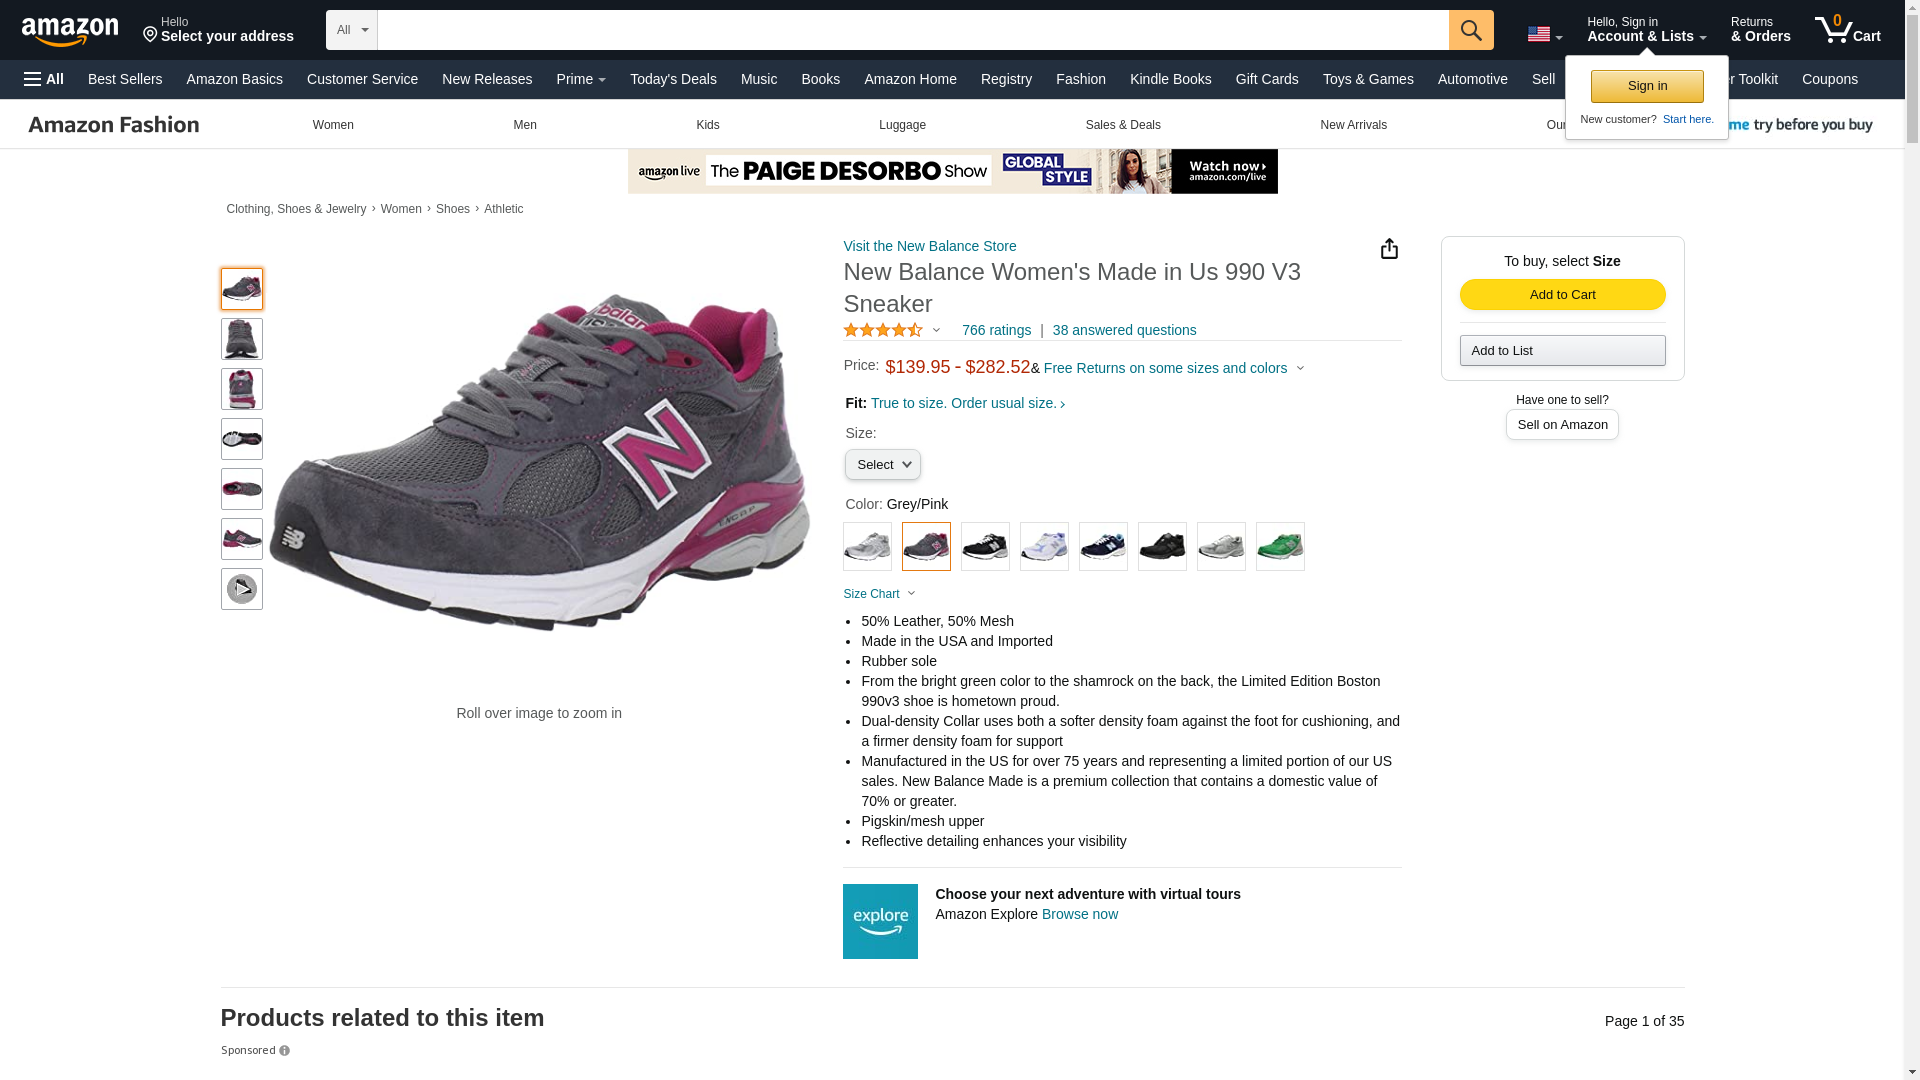Open the All hamburger menu
1920x1080 pixels.
point(44,79)
